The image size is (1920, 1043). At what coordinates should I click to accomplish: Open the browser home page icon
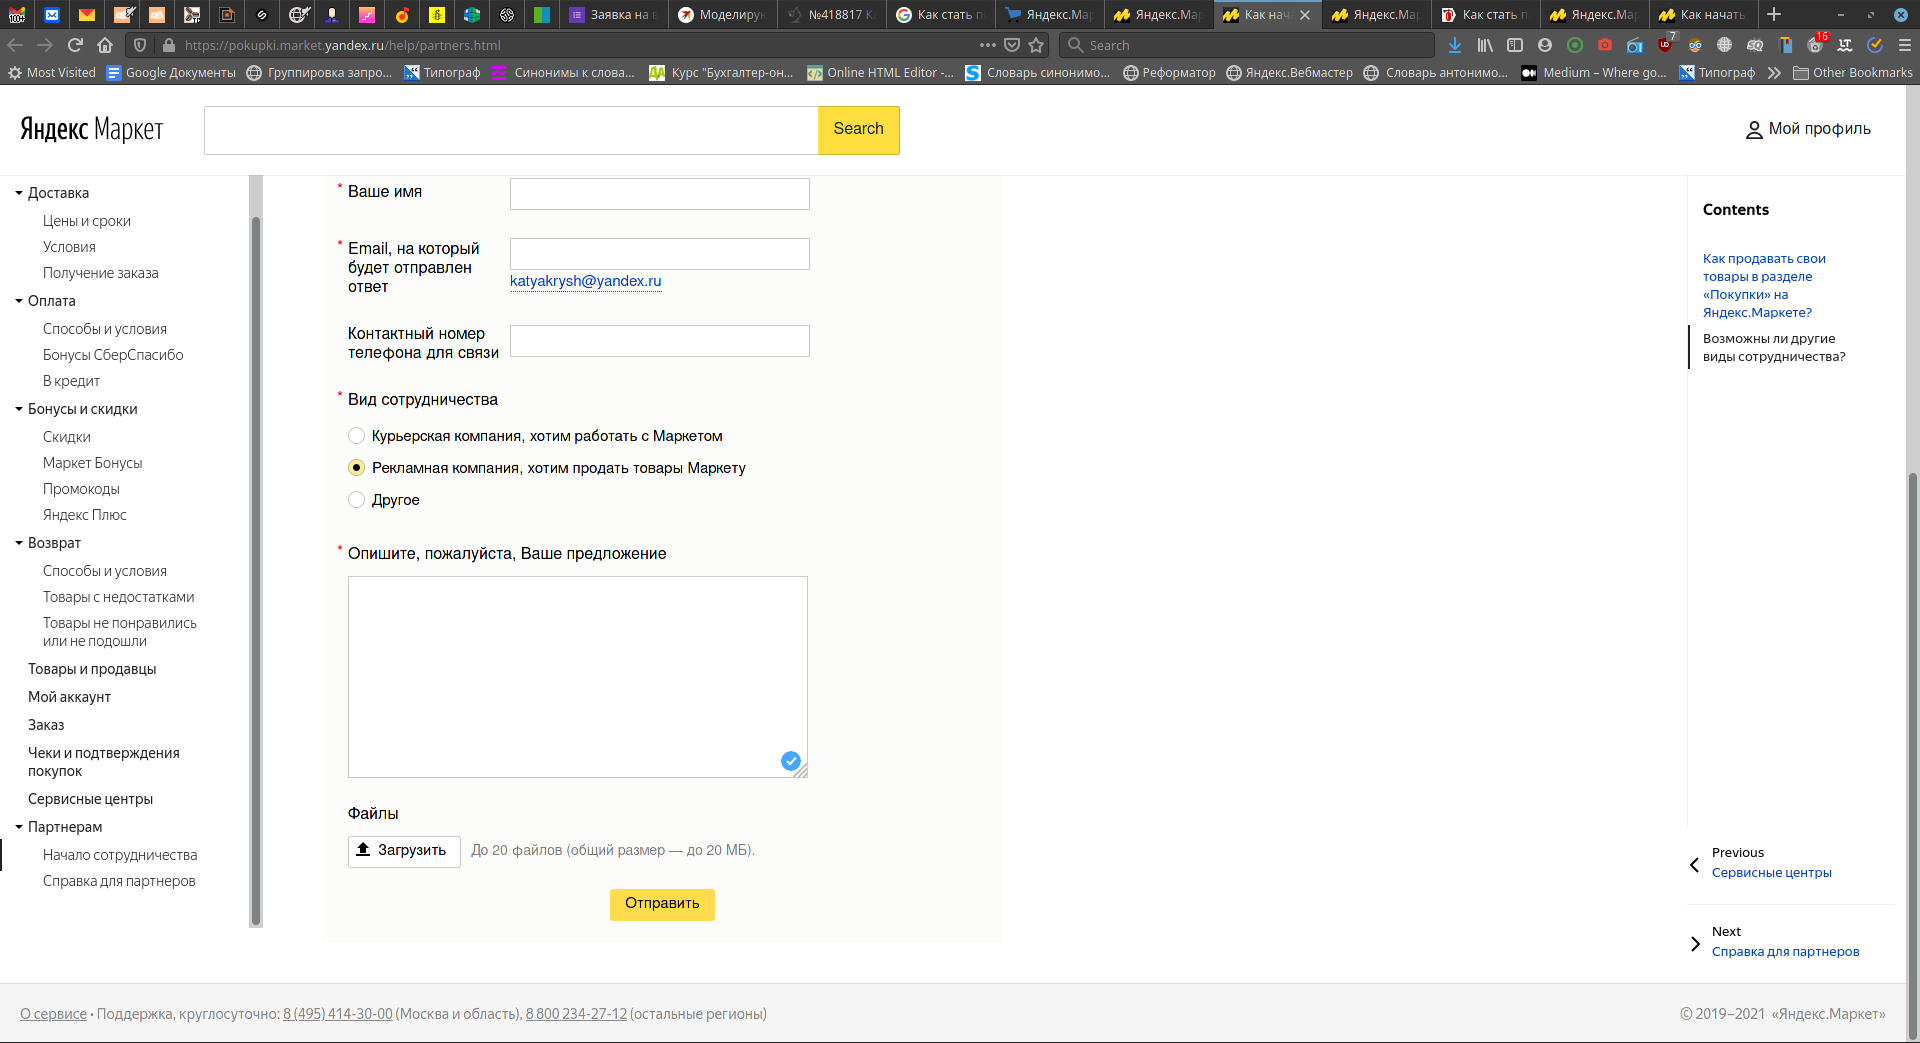[x=105, y=45]
